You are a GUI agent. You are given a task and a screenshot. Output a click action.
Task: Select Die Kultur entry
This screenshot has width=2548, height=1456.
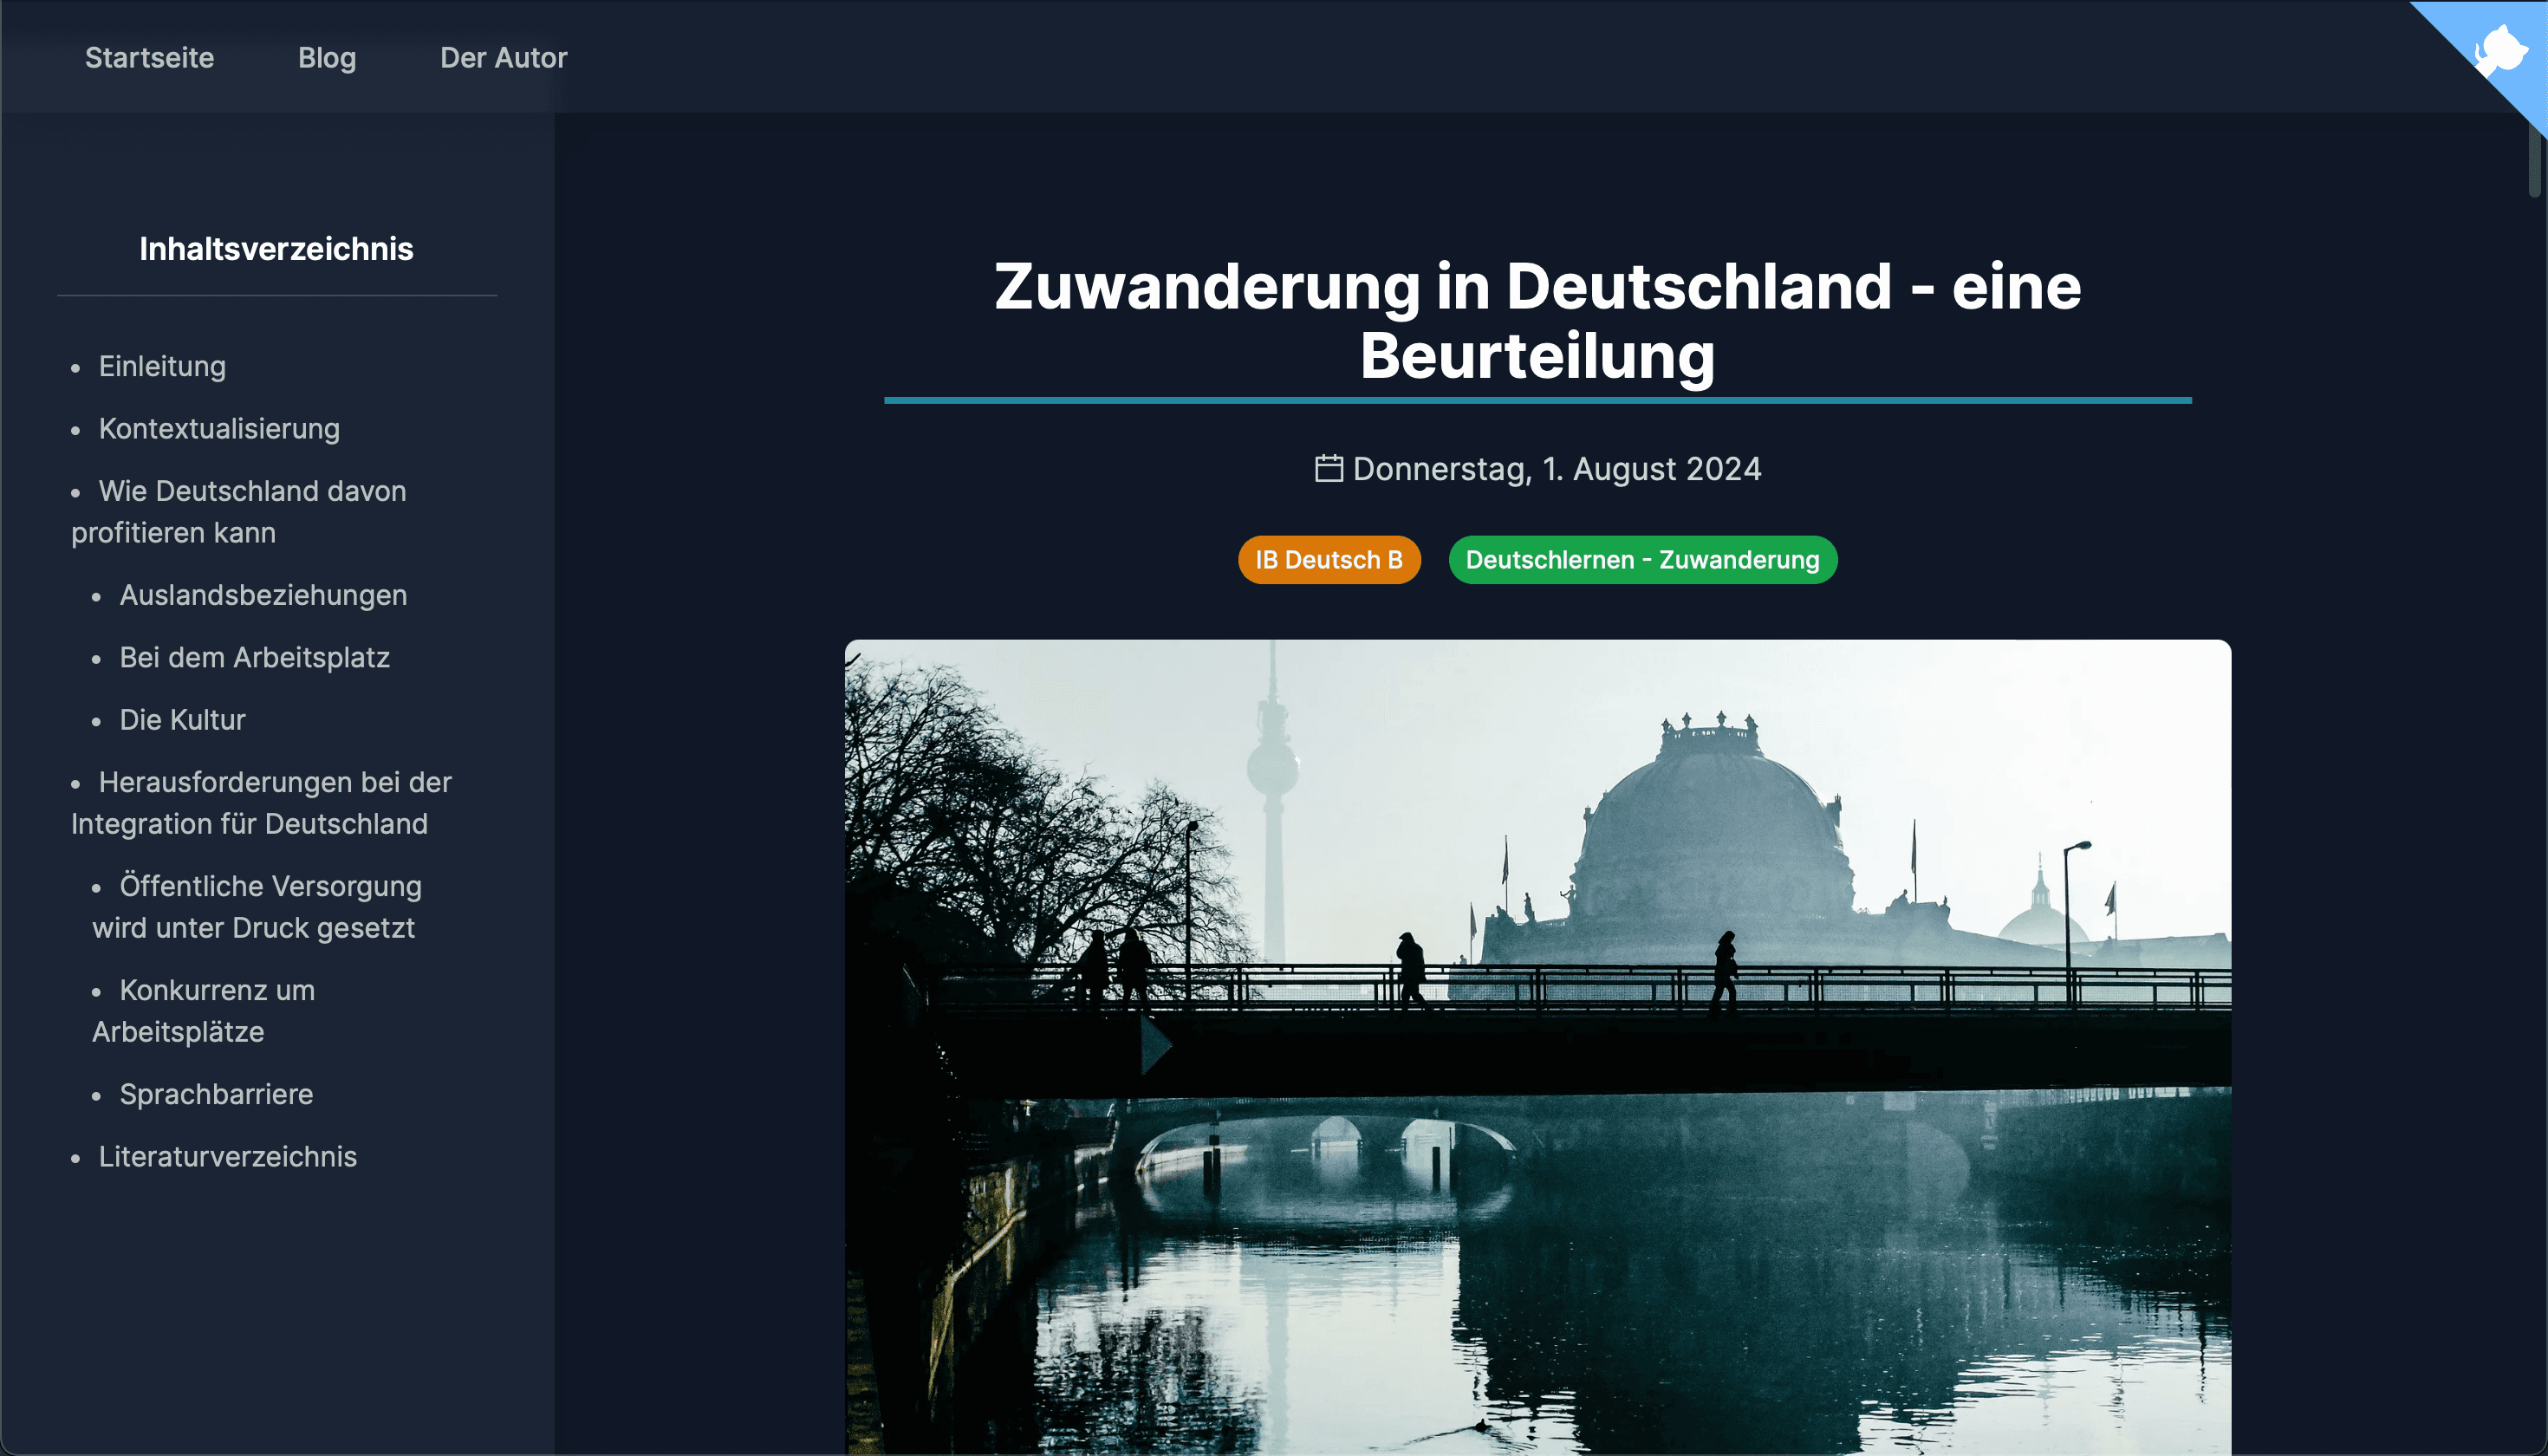(182, 720)
